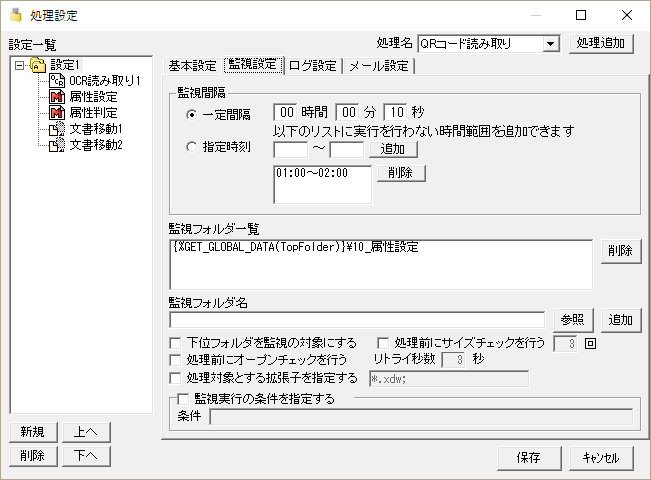Select the 一定間隔 radio button
The height and width of the screenshot is (480, 651).
point(191,114)
